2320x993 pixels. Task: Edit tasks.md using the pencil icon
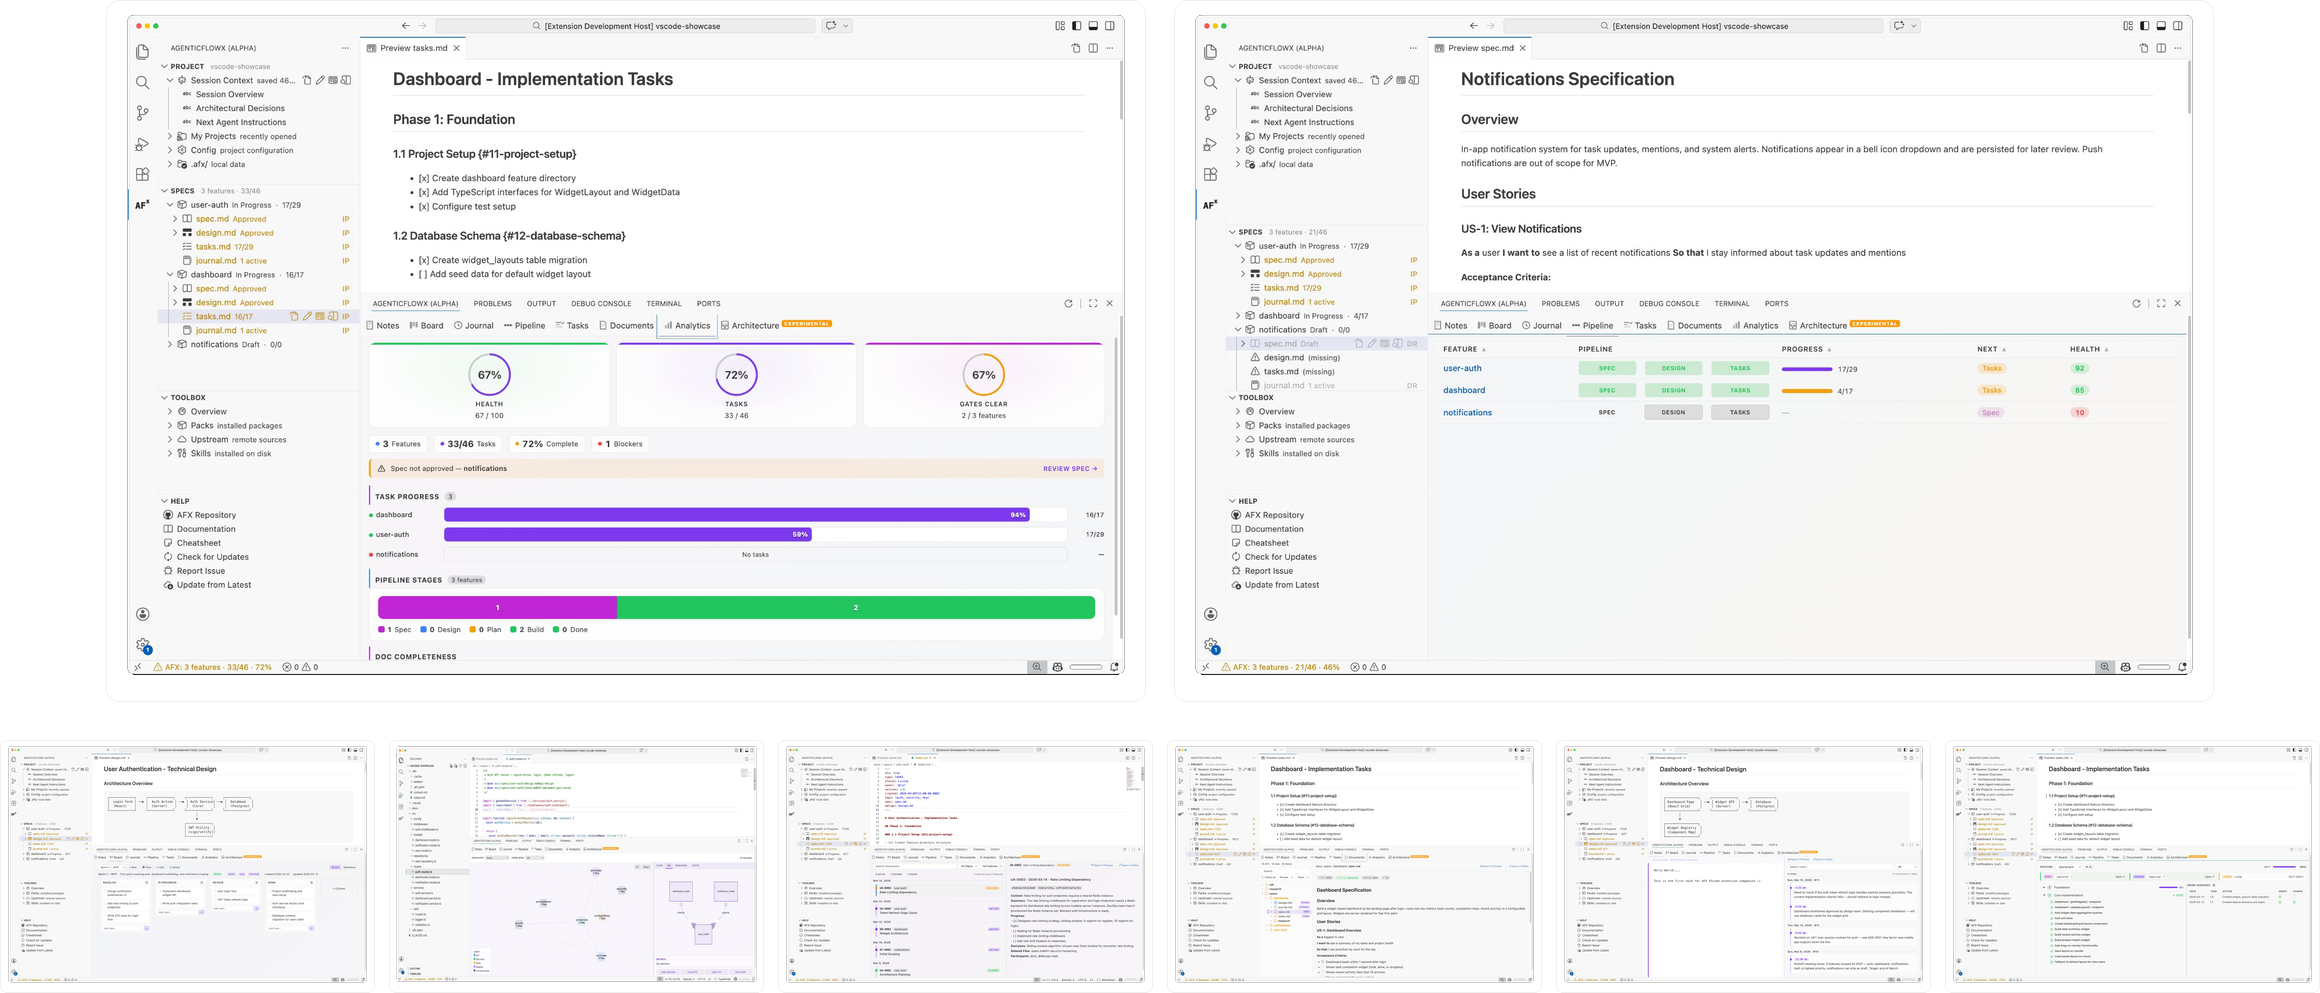point(307,315)
